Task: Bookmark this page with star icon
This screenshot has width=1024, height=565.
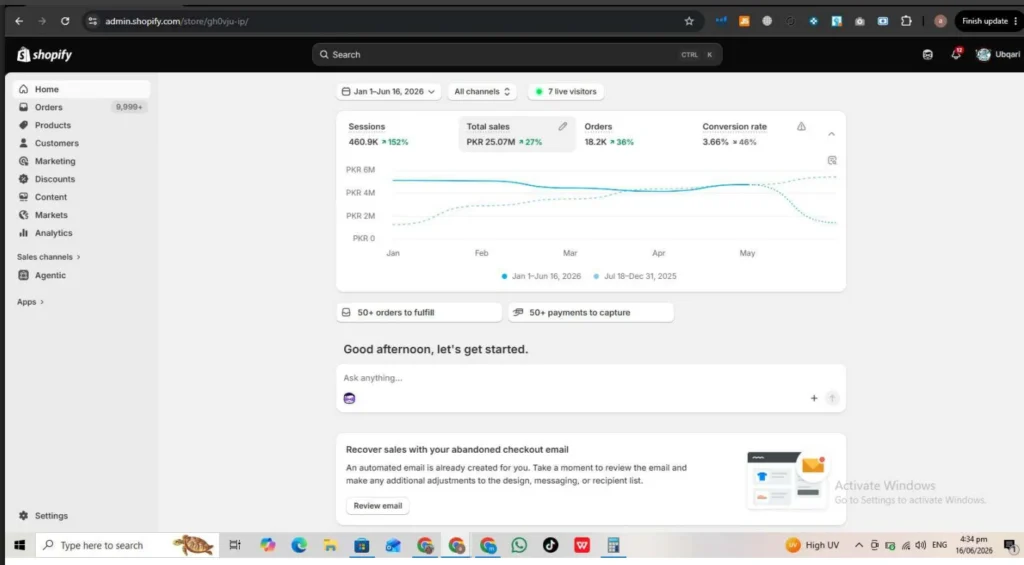Action: [x=689, y=21]
